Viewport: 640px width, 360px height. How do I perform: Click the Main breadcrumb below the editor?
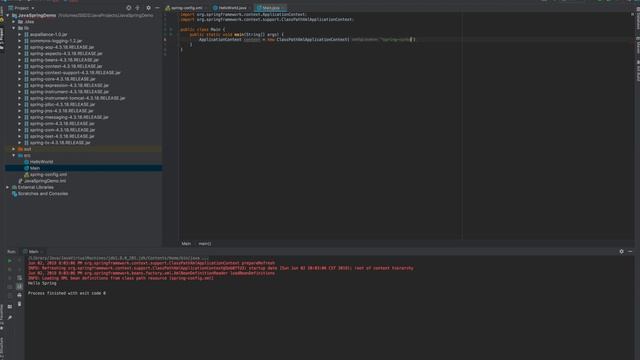(x=186, y=244)
